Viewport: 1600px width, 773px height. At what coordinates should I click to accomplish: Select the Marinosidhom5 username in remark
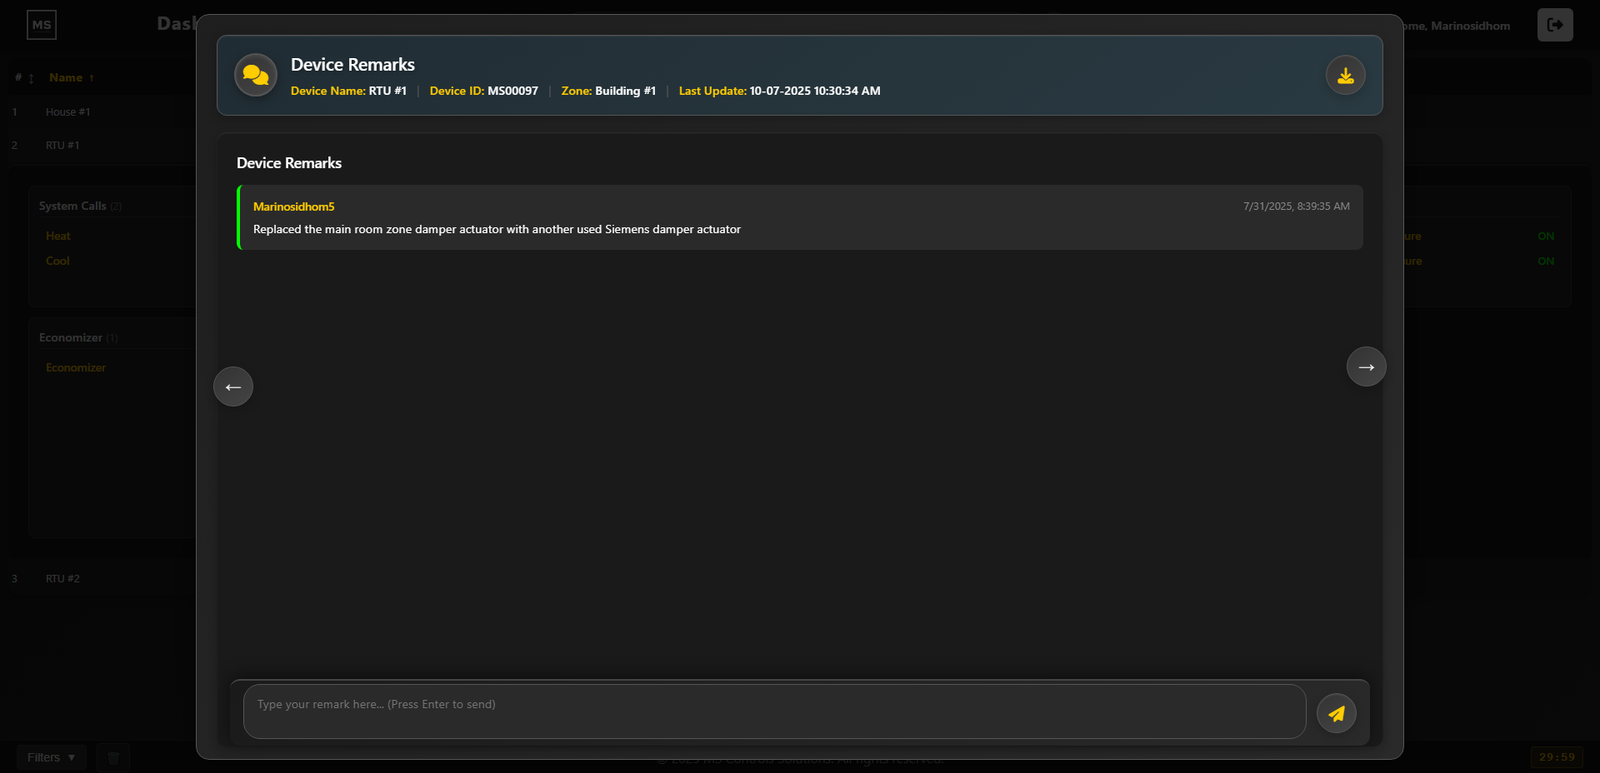point(294,206)
